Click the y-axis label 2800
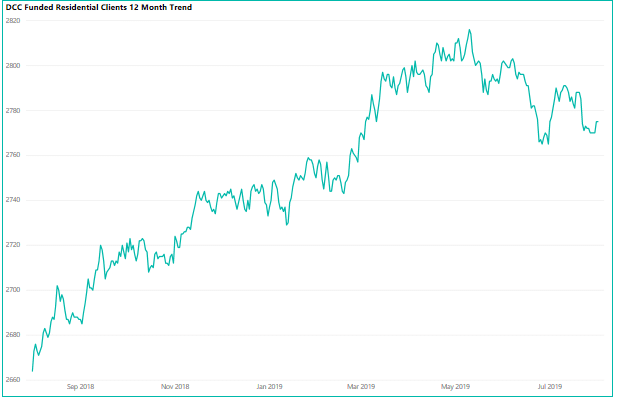The image size is (620, 403). [13, 66]
